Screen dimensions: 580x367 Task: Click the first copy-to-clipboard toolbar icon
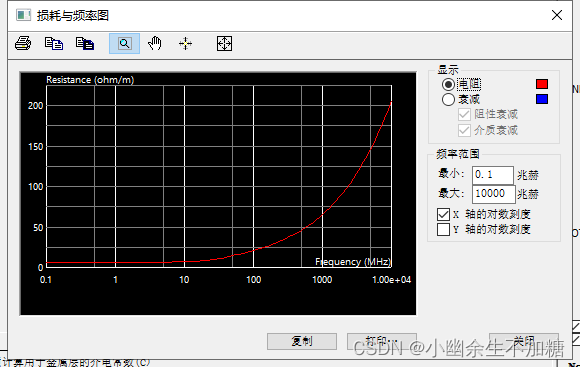pyautogui.click(x=54, y=44)
